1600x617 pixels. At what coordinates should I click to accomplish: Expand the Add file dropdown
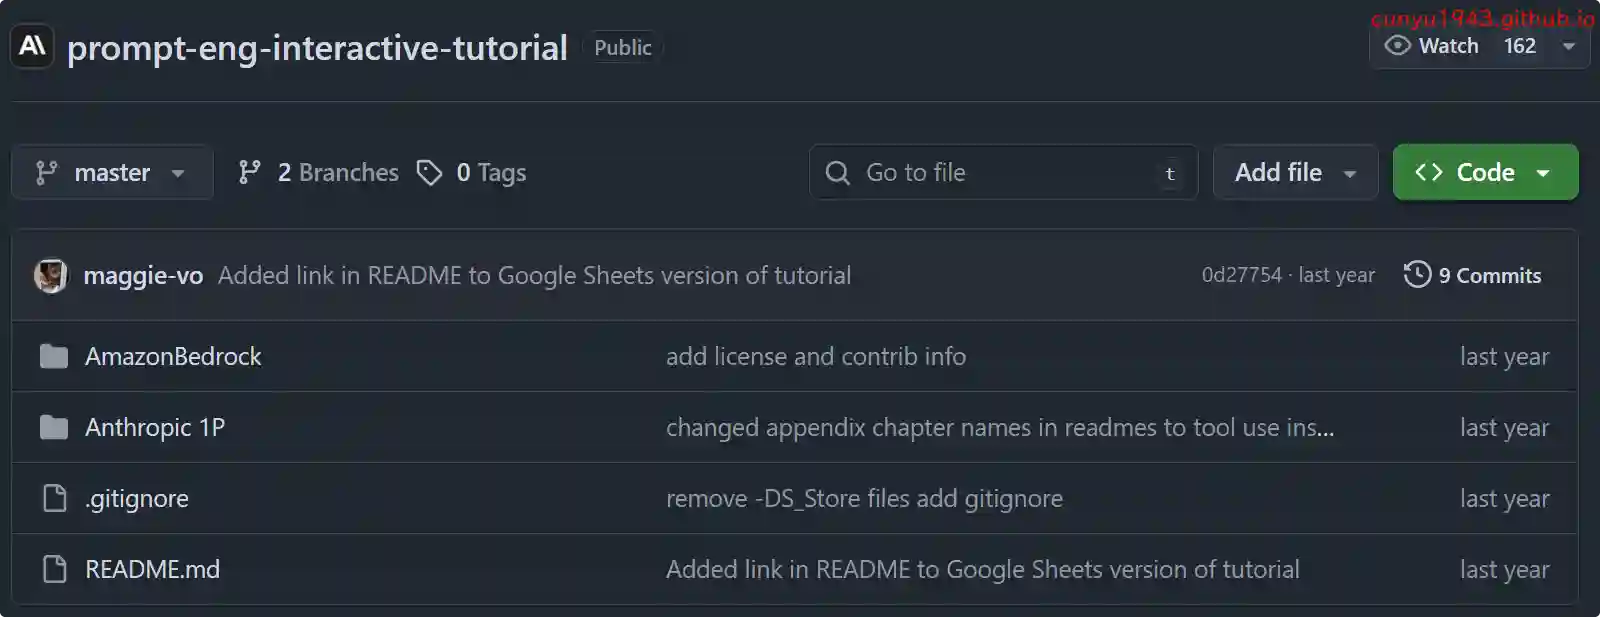(x=1295, y=173)
